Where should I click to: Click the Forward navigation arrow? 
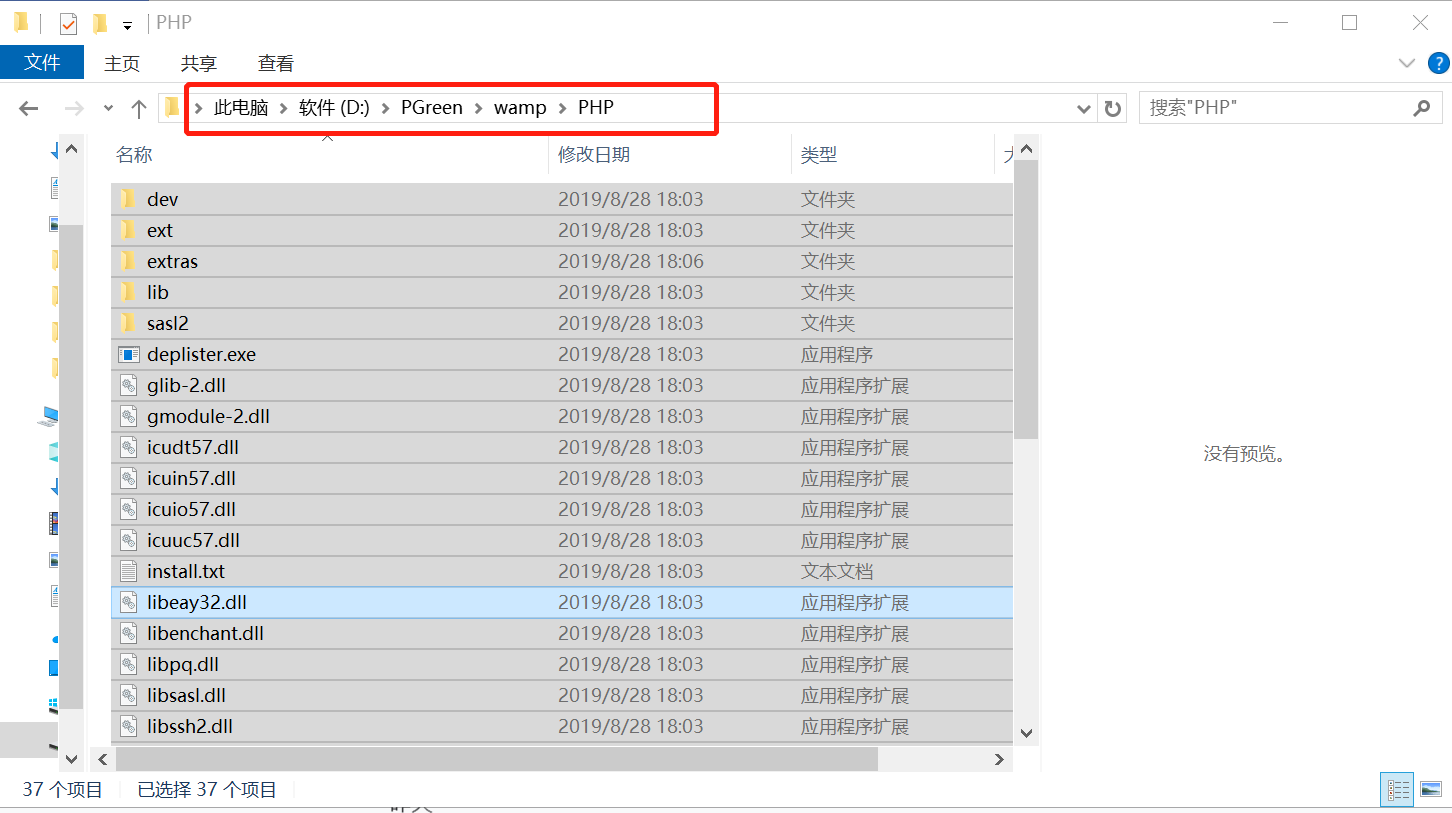[x=73, y=109]
